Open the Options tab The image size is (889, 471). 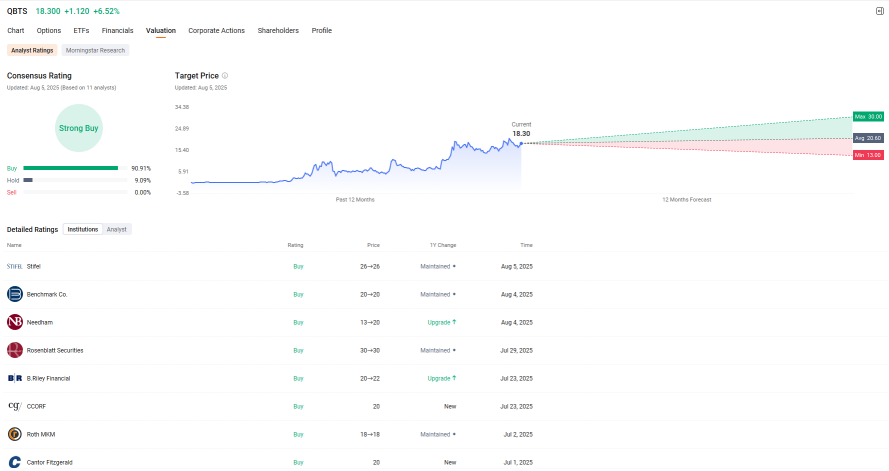[49, 31]
